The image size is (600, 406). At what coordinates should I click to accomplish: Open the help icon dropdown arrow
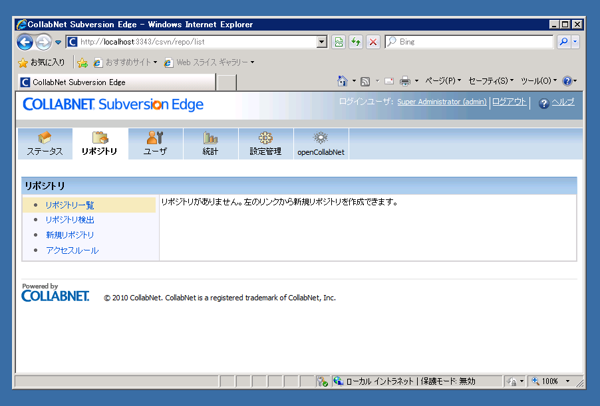click(x=575, y=81)
